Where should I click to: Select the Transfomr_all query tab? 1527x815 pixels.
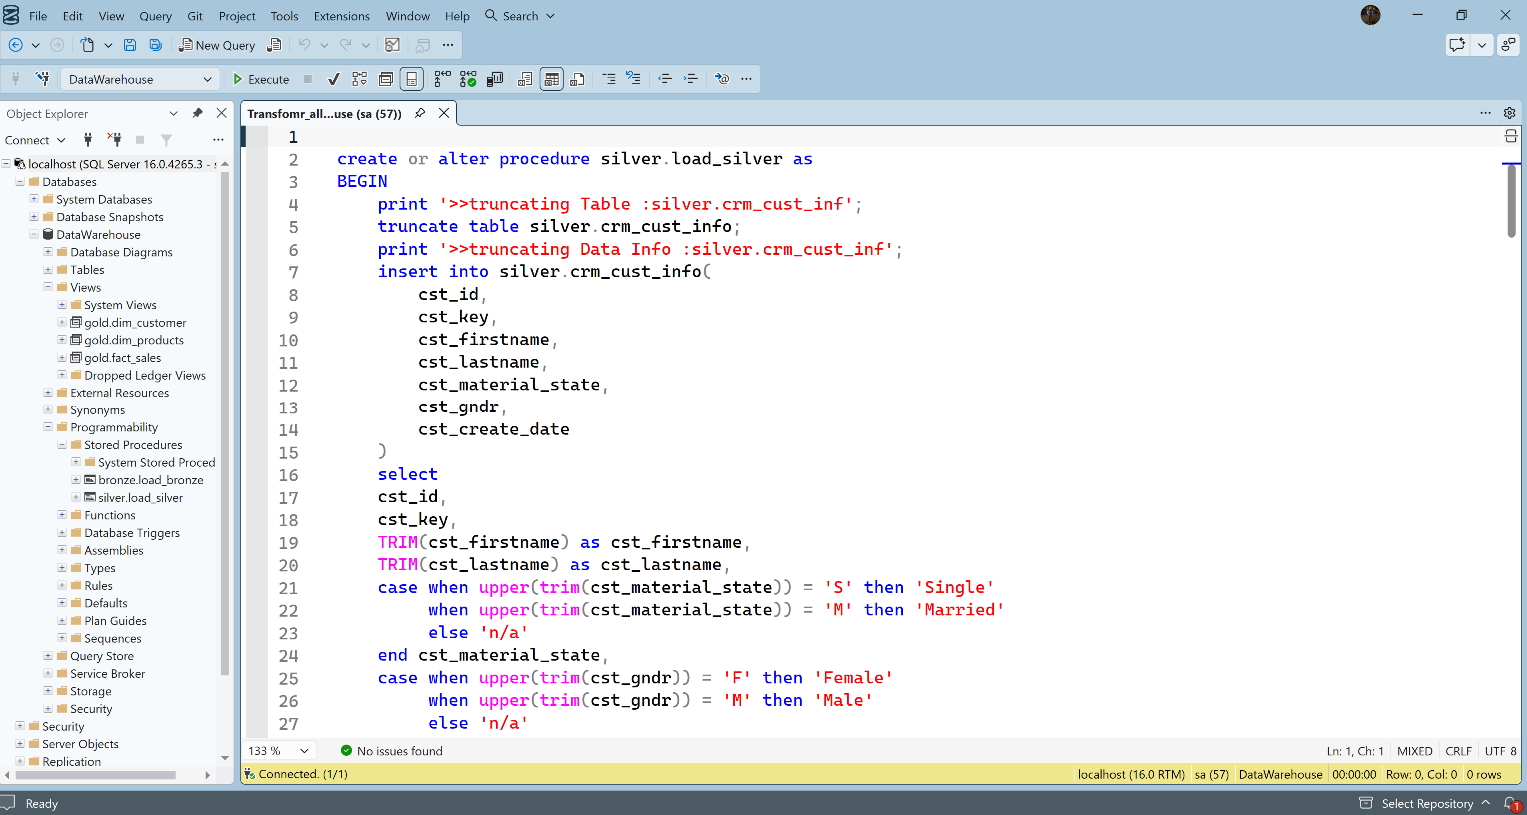324,114
